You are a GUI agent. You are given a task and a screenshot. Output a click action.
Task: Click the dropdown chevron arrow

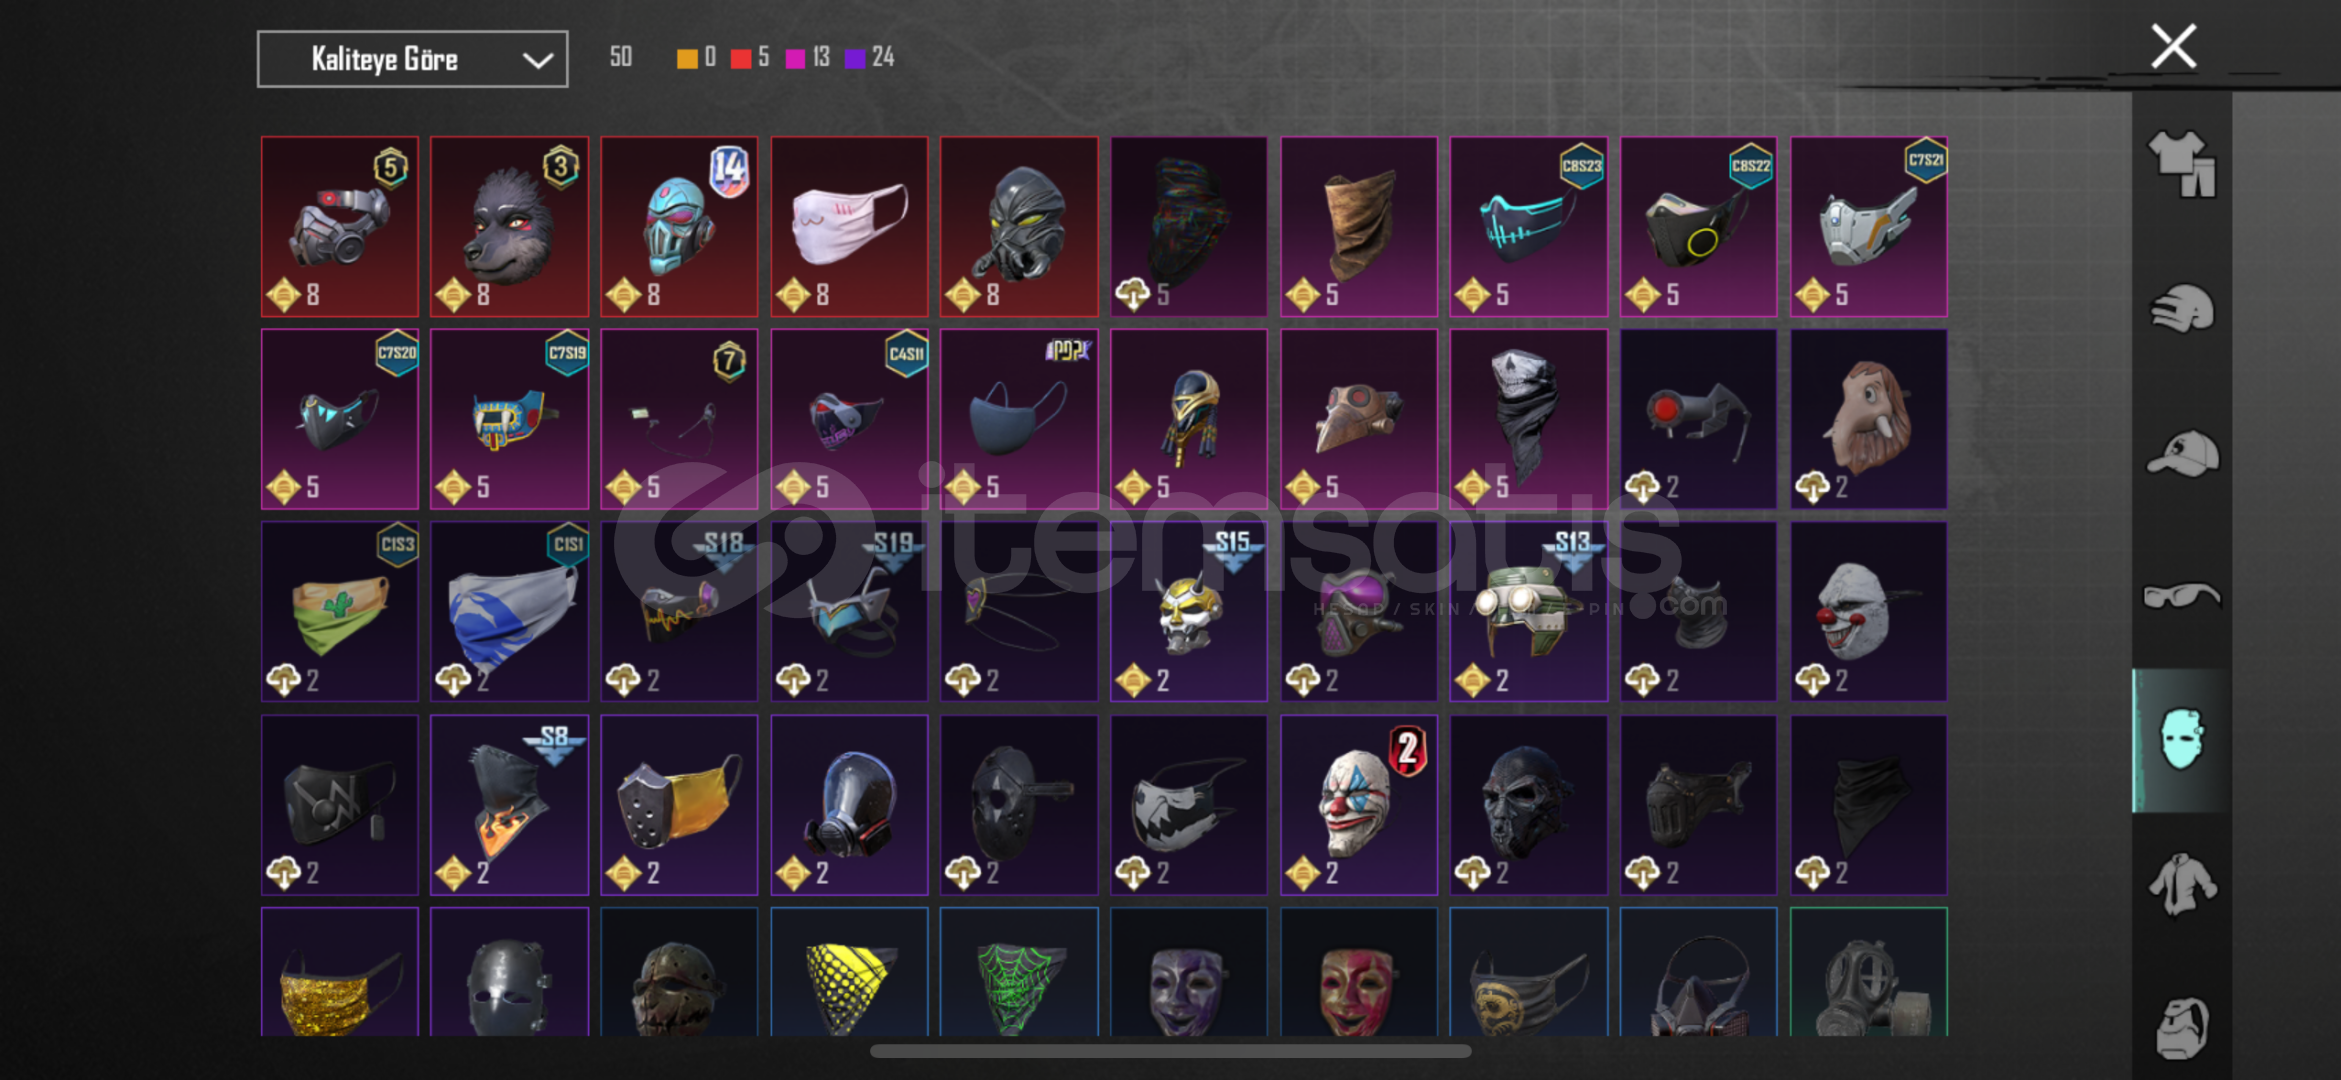tap(538, 60)
